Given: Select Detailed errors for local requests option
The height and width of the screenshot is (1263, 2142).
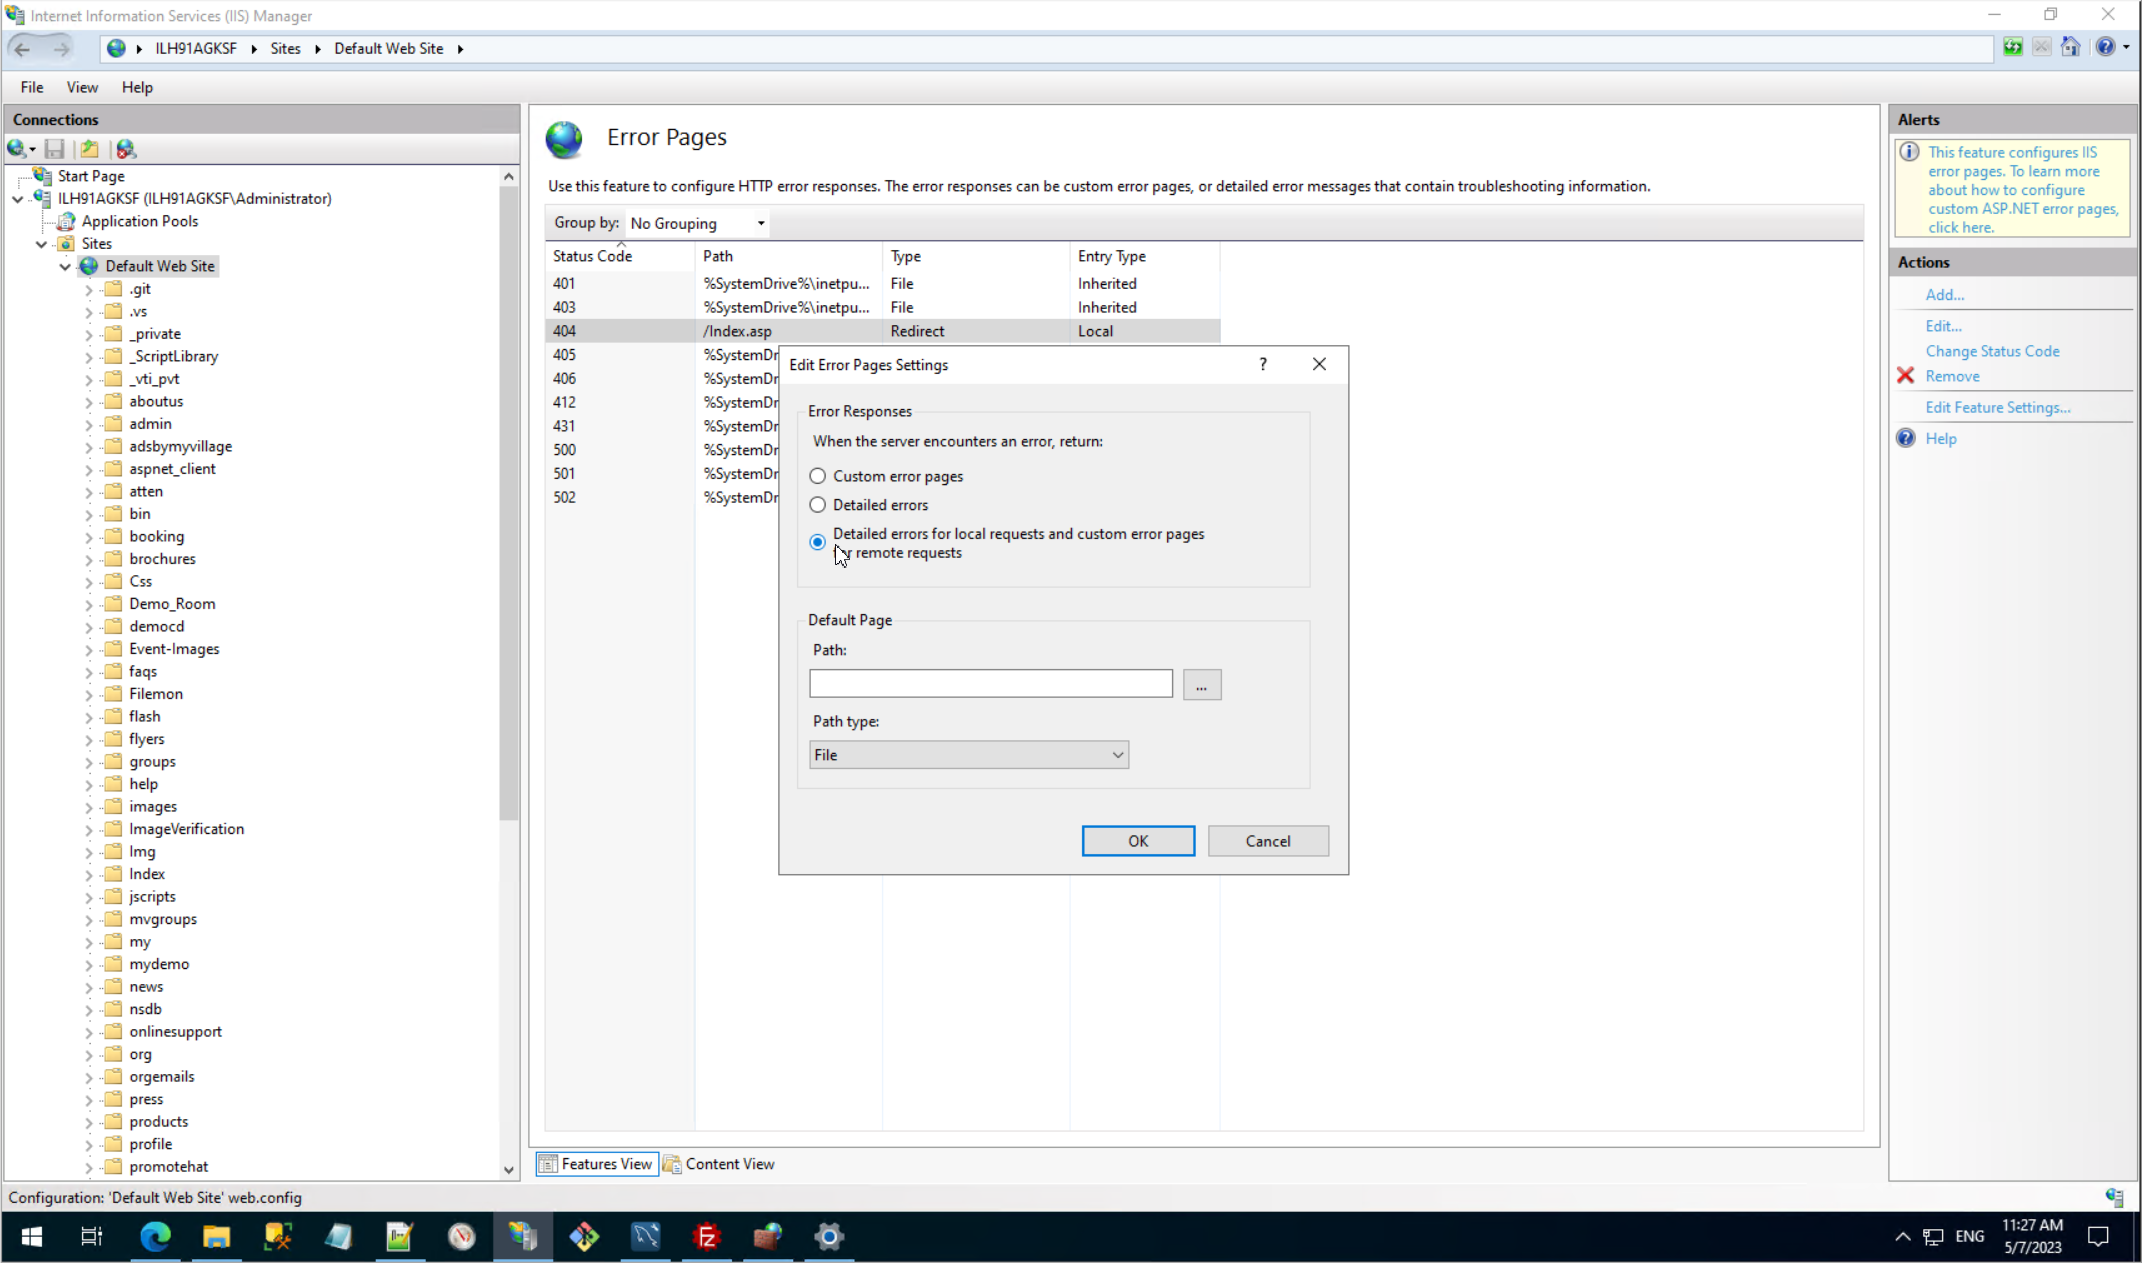Looking at the screenshot, I should [x=818, y=542].
